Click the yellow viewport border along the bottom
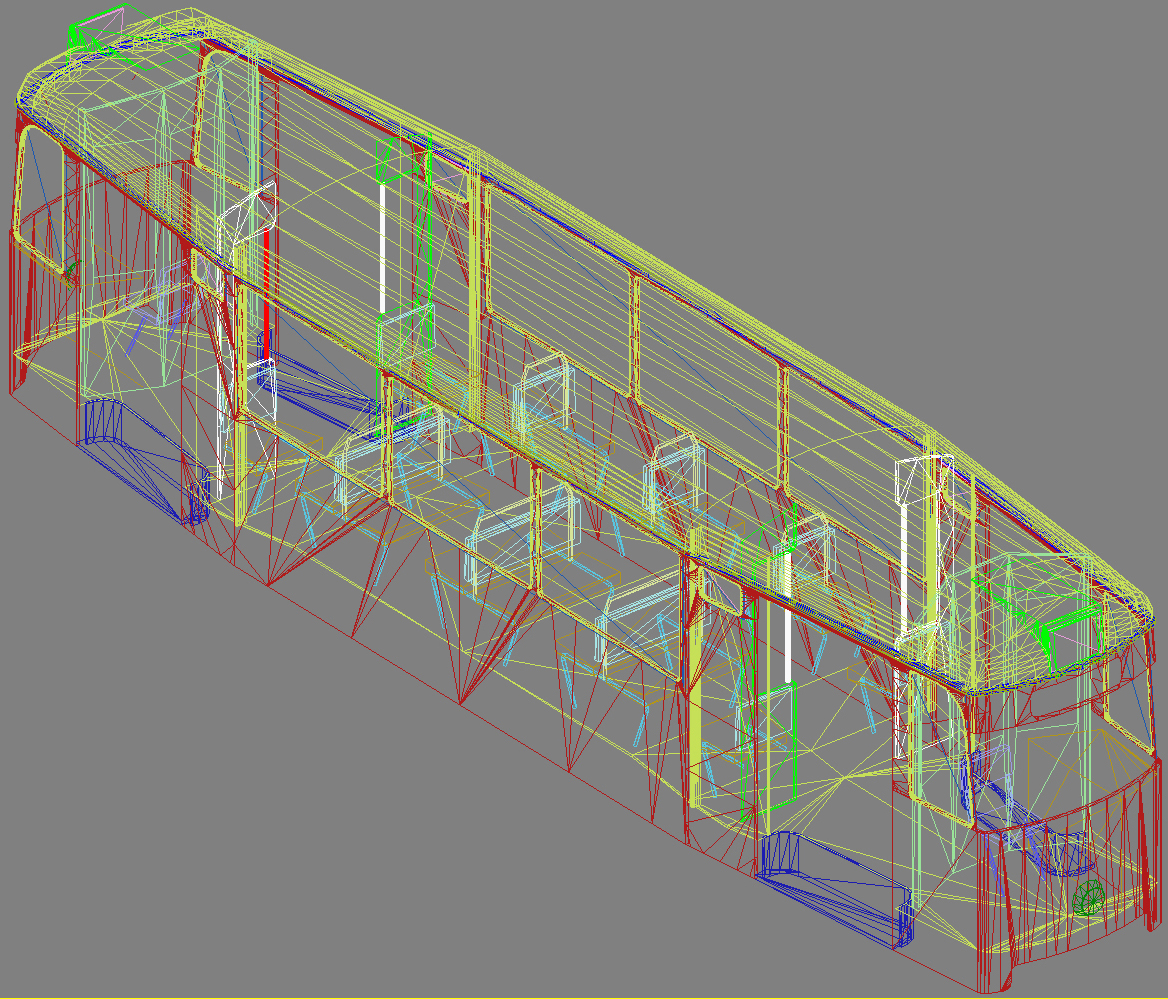 pos(584,997)
